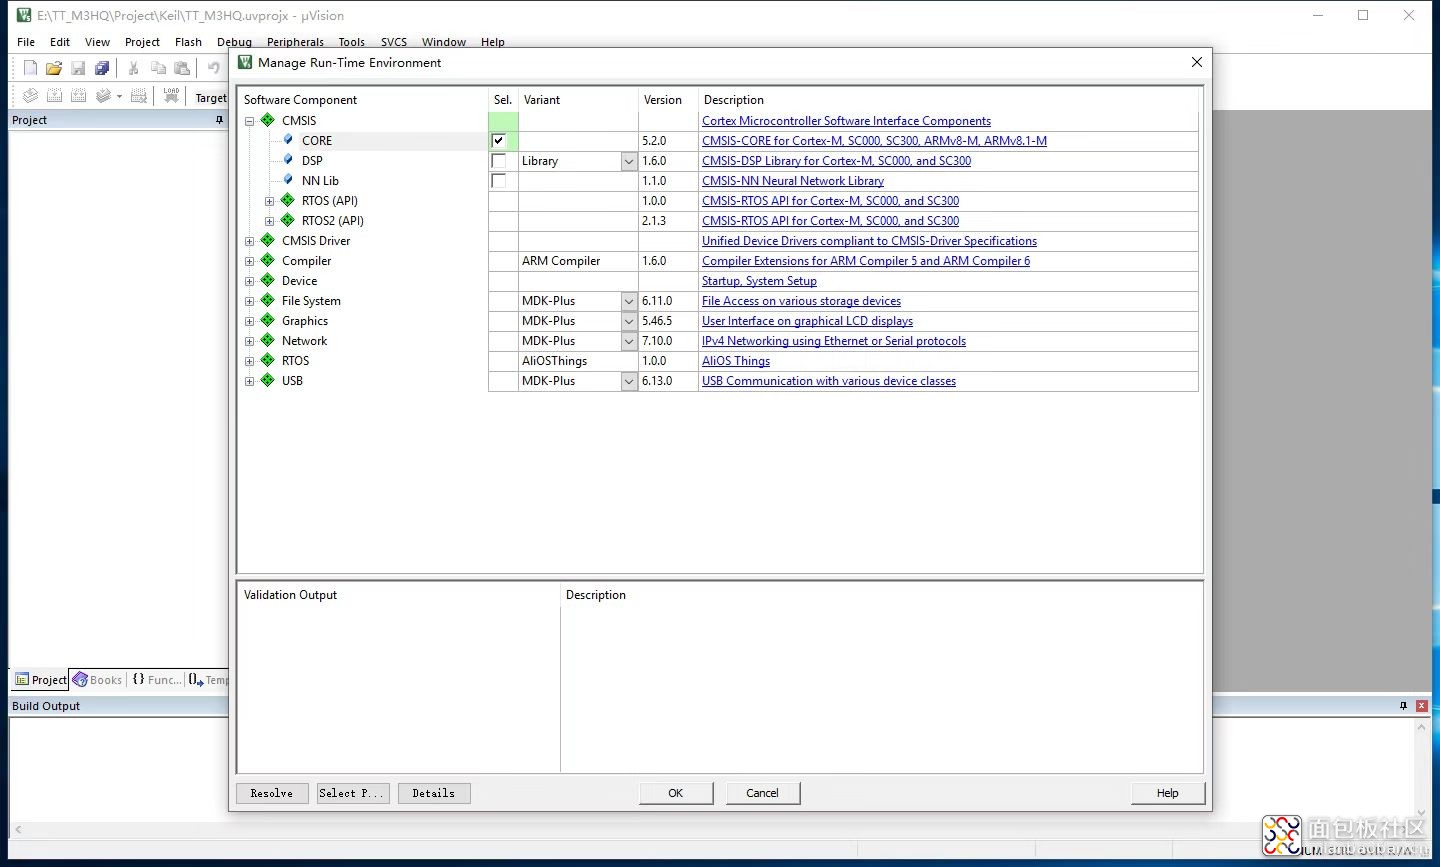This screenshot has width=1440, height=867.
Task: Click the blue component icon beside NN Lib
Action: coord(288,180)
